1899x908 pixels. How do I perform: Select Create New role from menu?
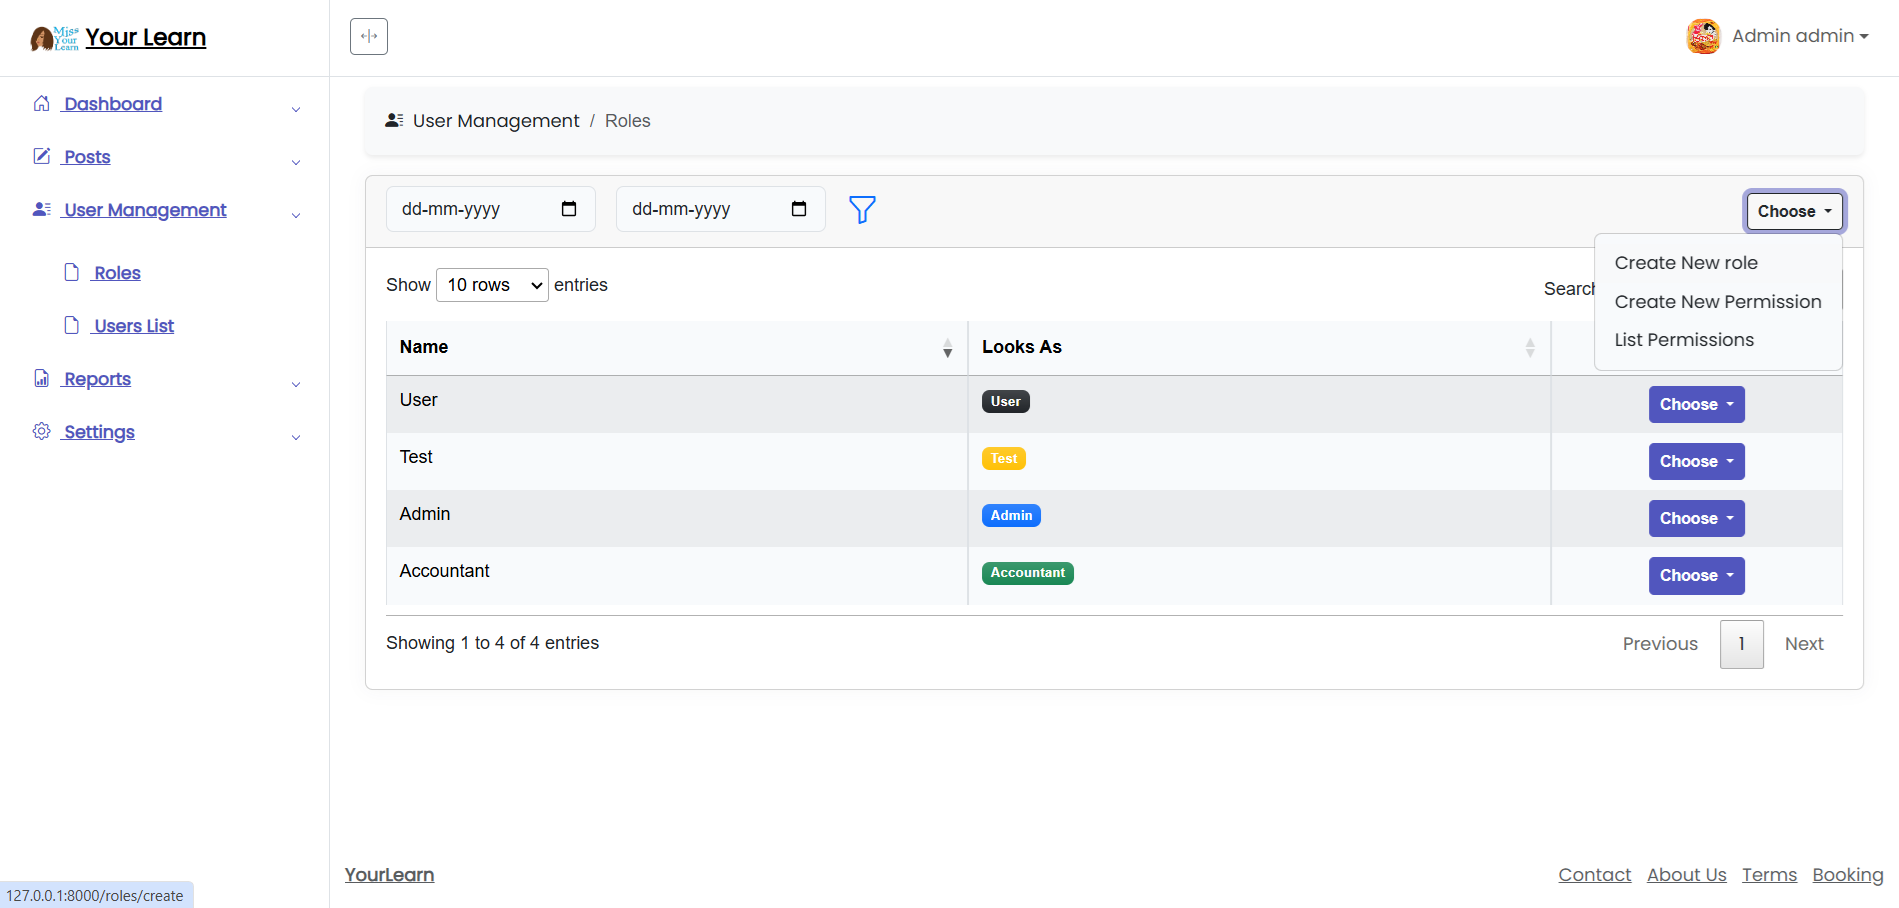[x=1686, y=262]
